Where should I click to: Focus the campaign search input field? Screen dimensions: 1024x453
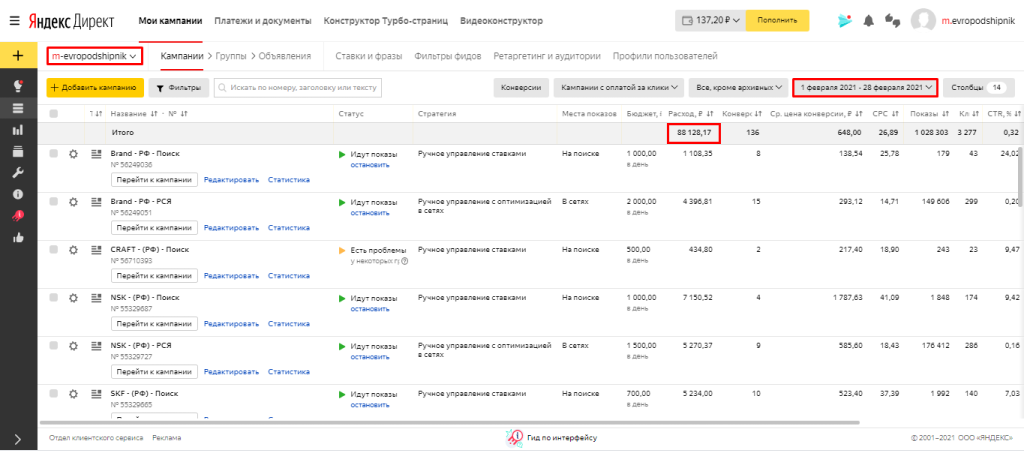(297, 87)
